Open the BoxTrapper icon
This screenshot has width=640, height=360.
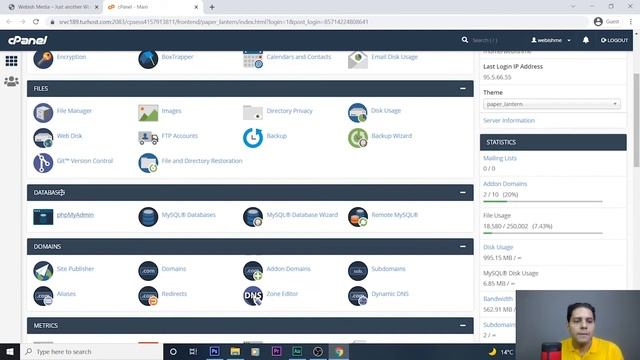(x=148, y=60)
